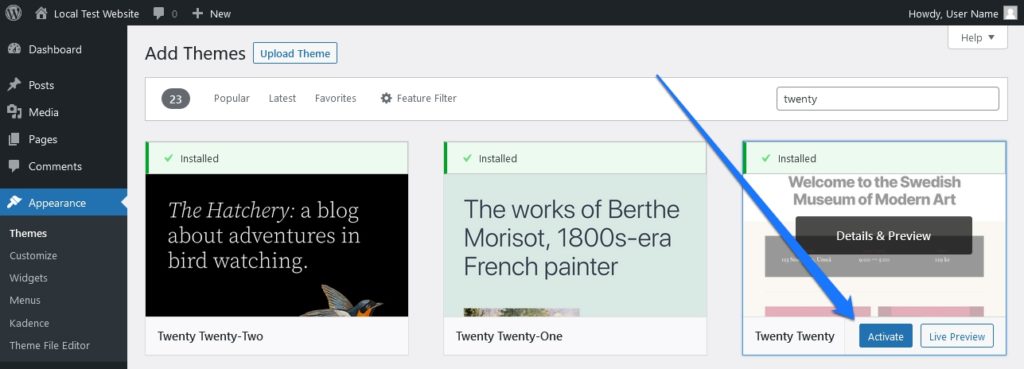Click the Comments bubble icon in sidebar
Image resolution: width=1024 pixels, height=369 pixels.
pos(14,166)
